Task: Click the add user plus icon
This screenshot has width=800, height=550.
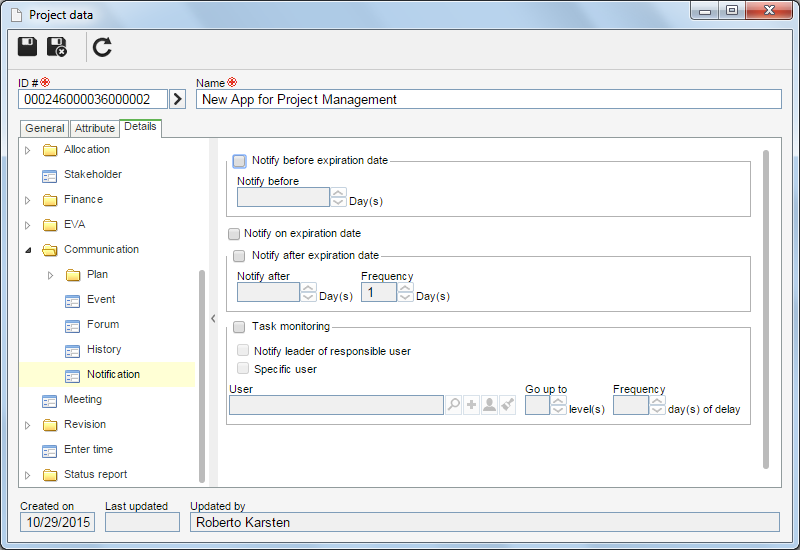Action: (x=471, y=405)
